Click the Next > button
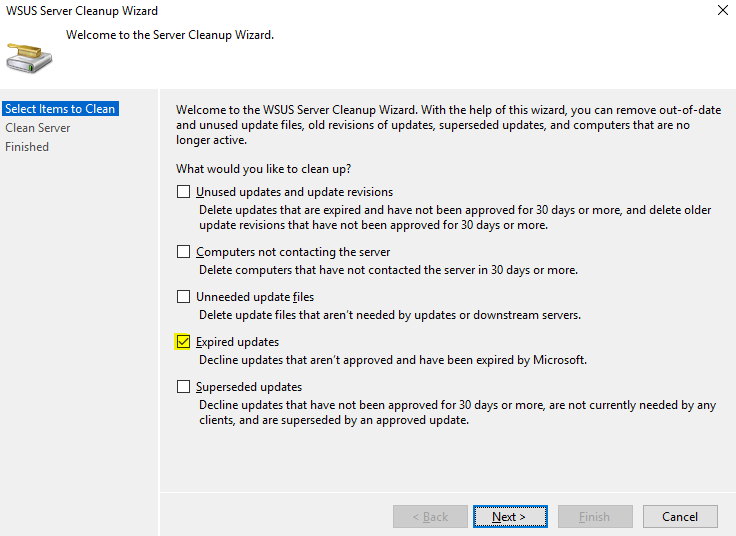736x536 pixels. click(510, 516)
